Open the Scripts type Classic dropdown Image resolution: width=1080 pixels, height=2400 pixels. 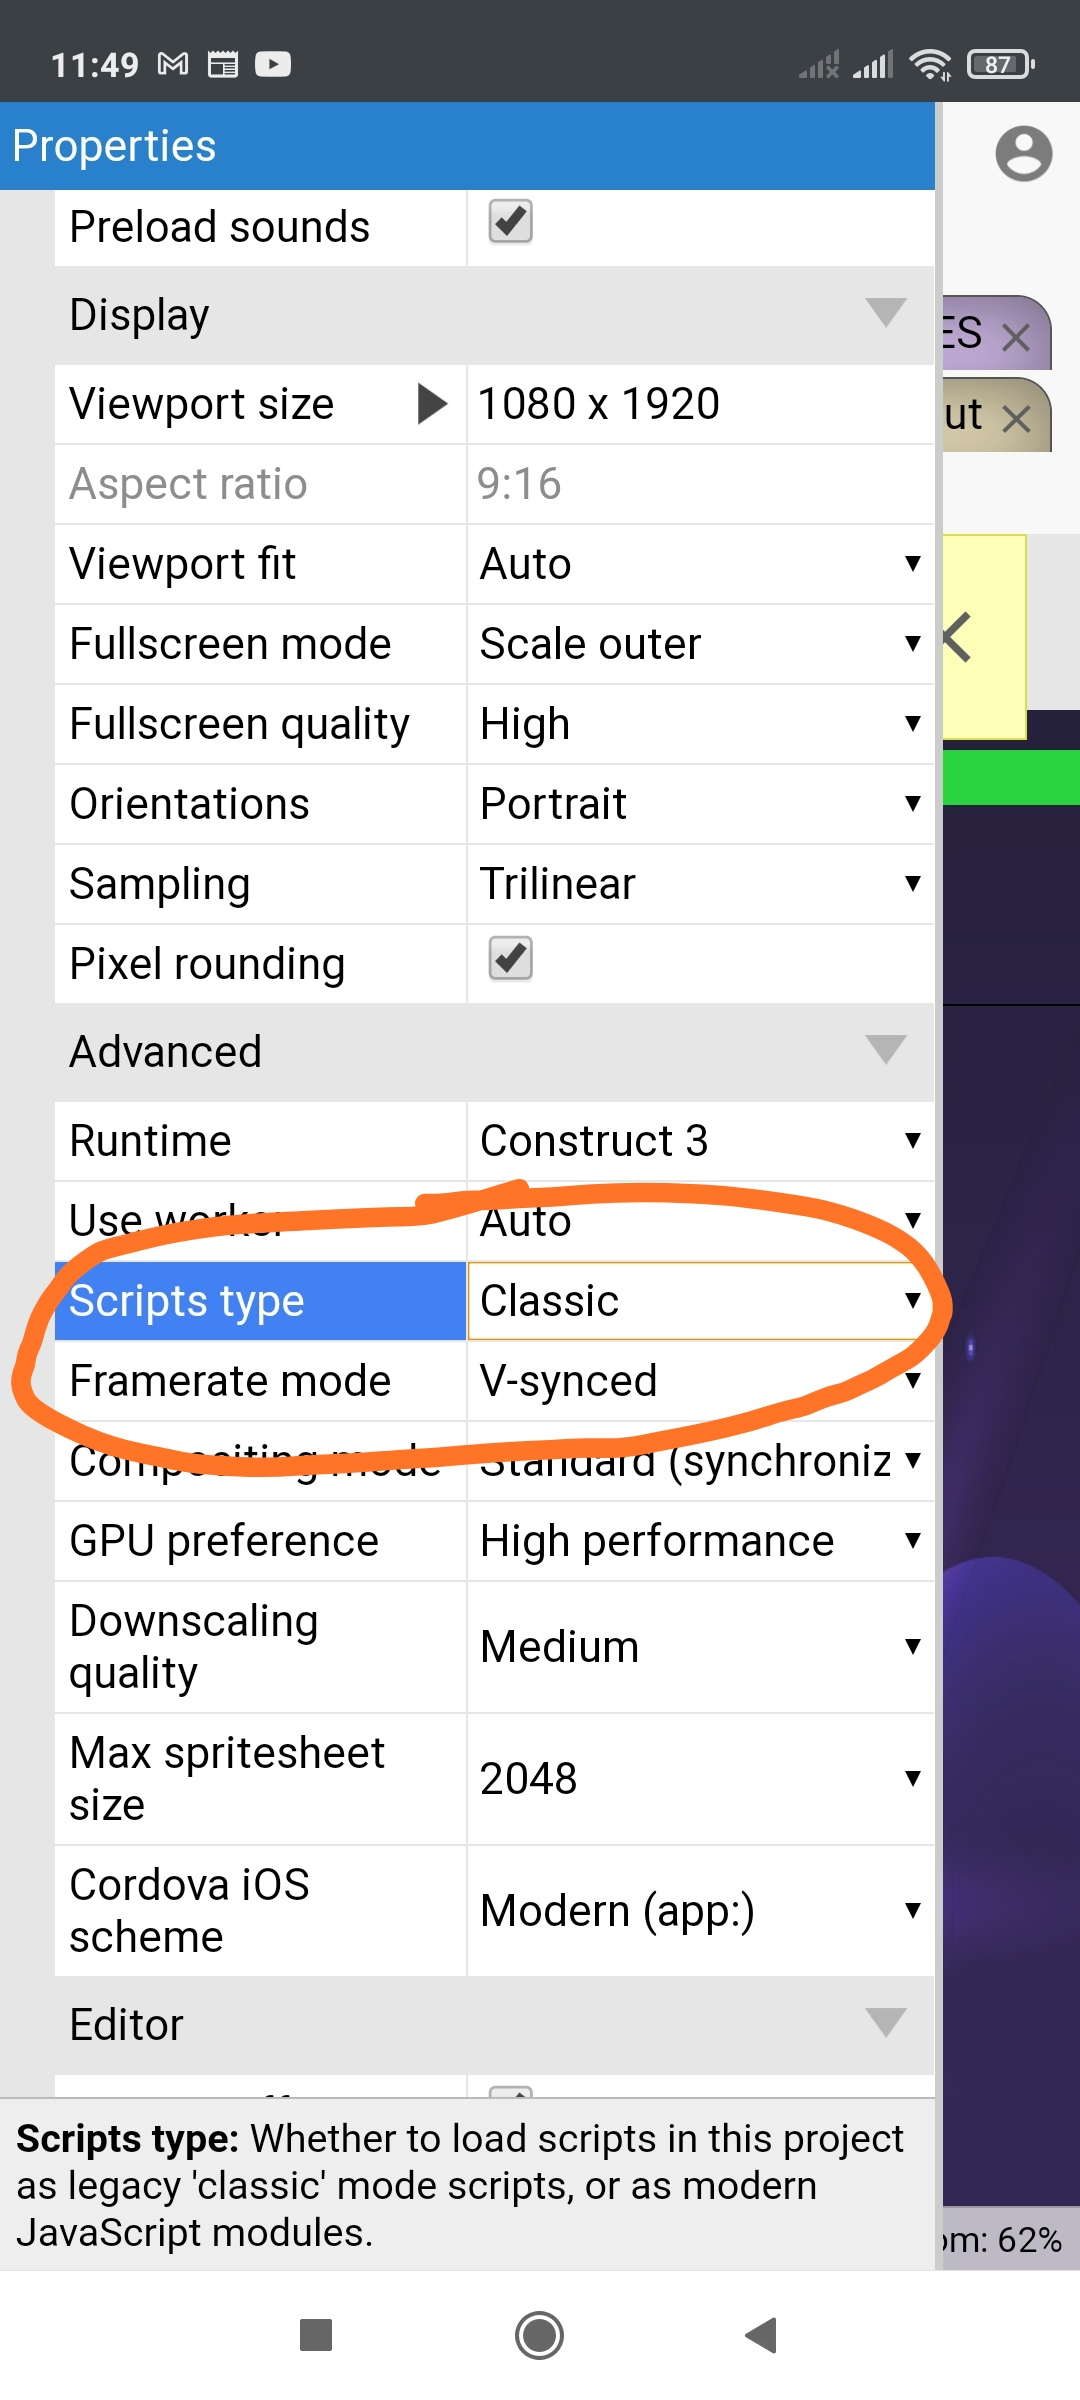(x=700, y=1301)
